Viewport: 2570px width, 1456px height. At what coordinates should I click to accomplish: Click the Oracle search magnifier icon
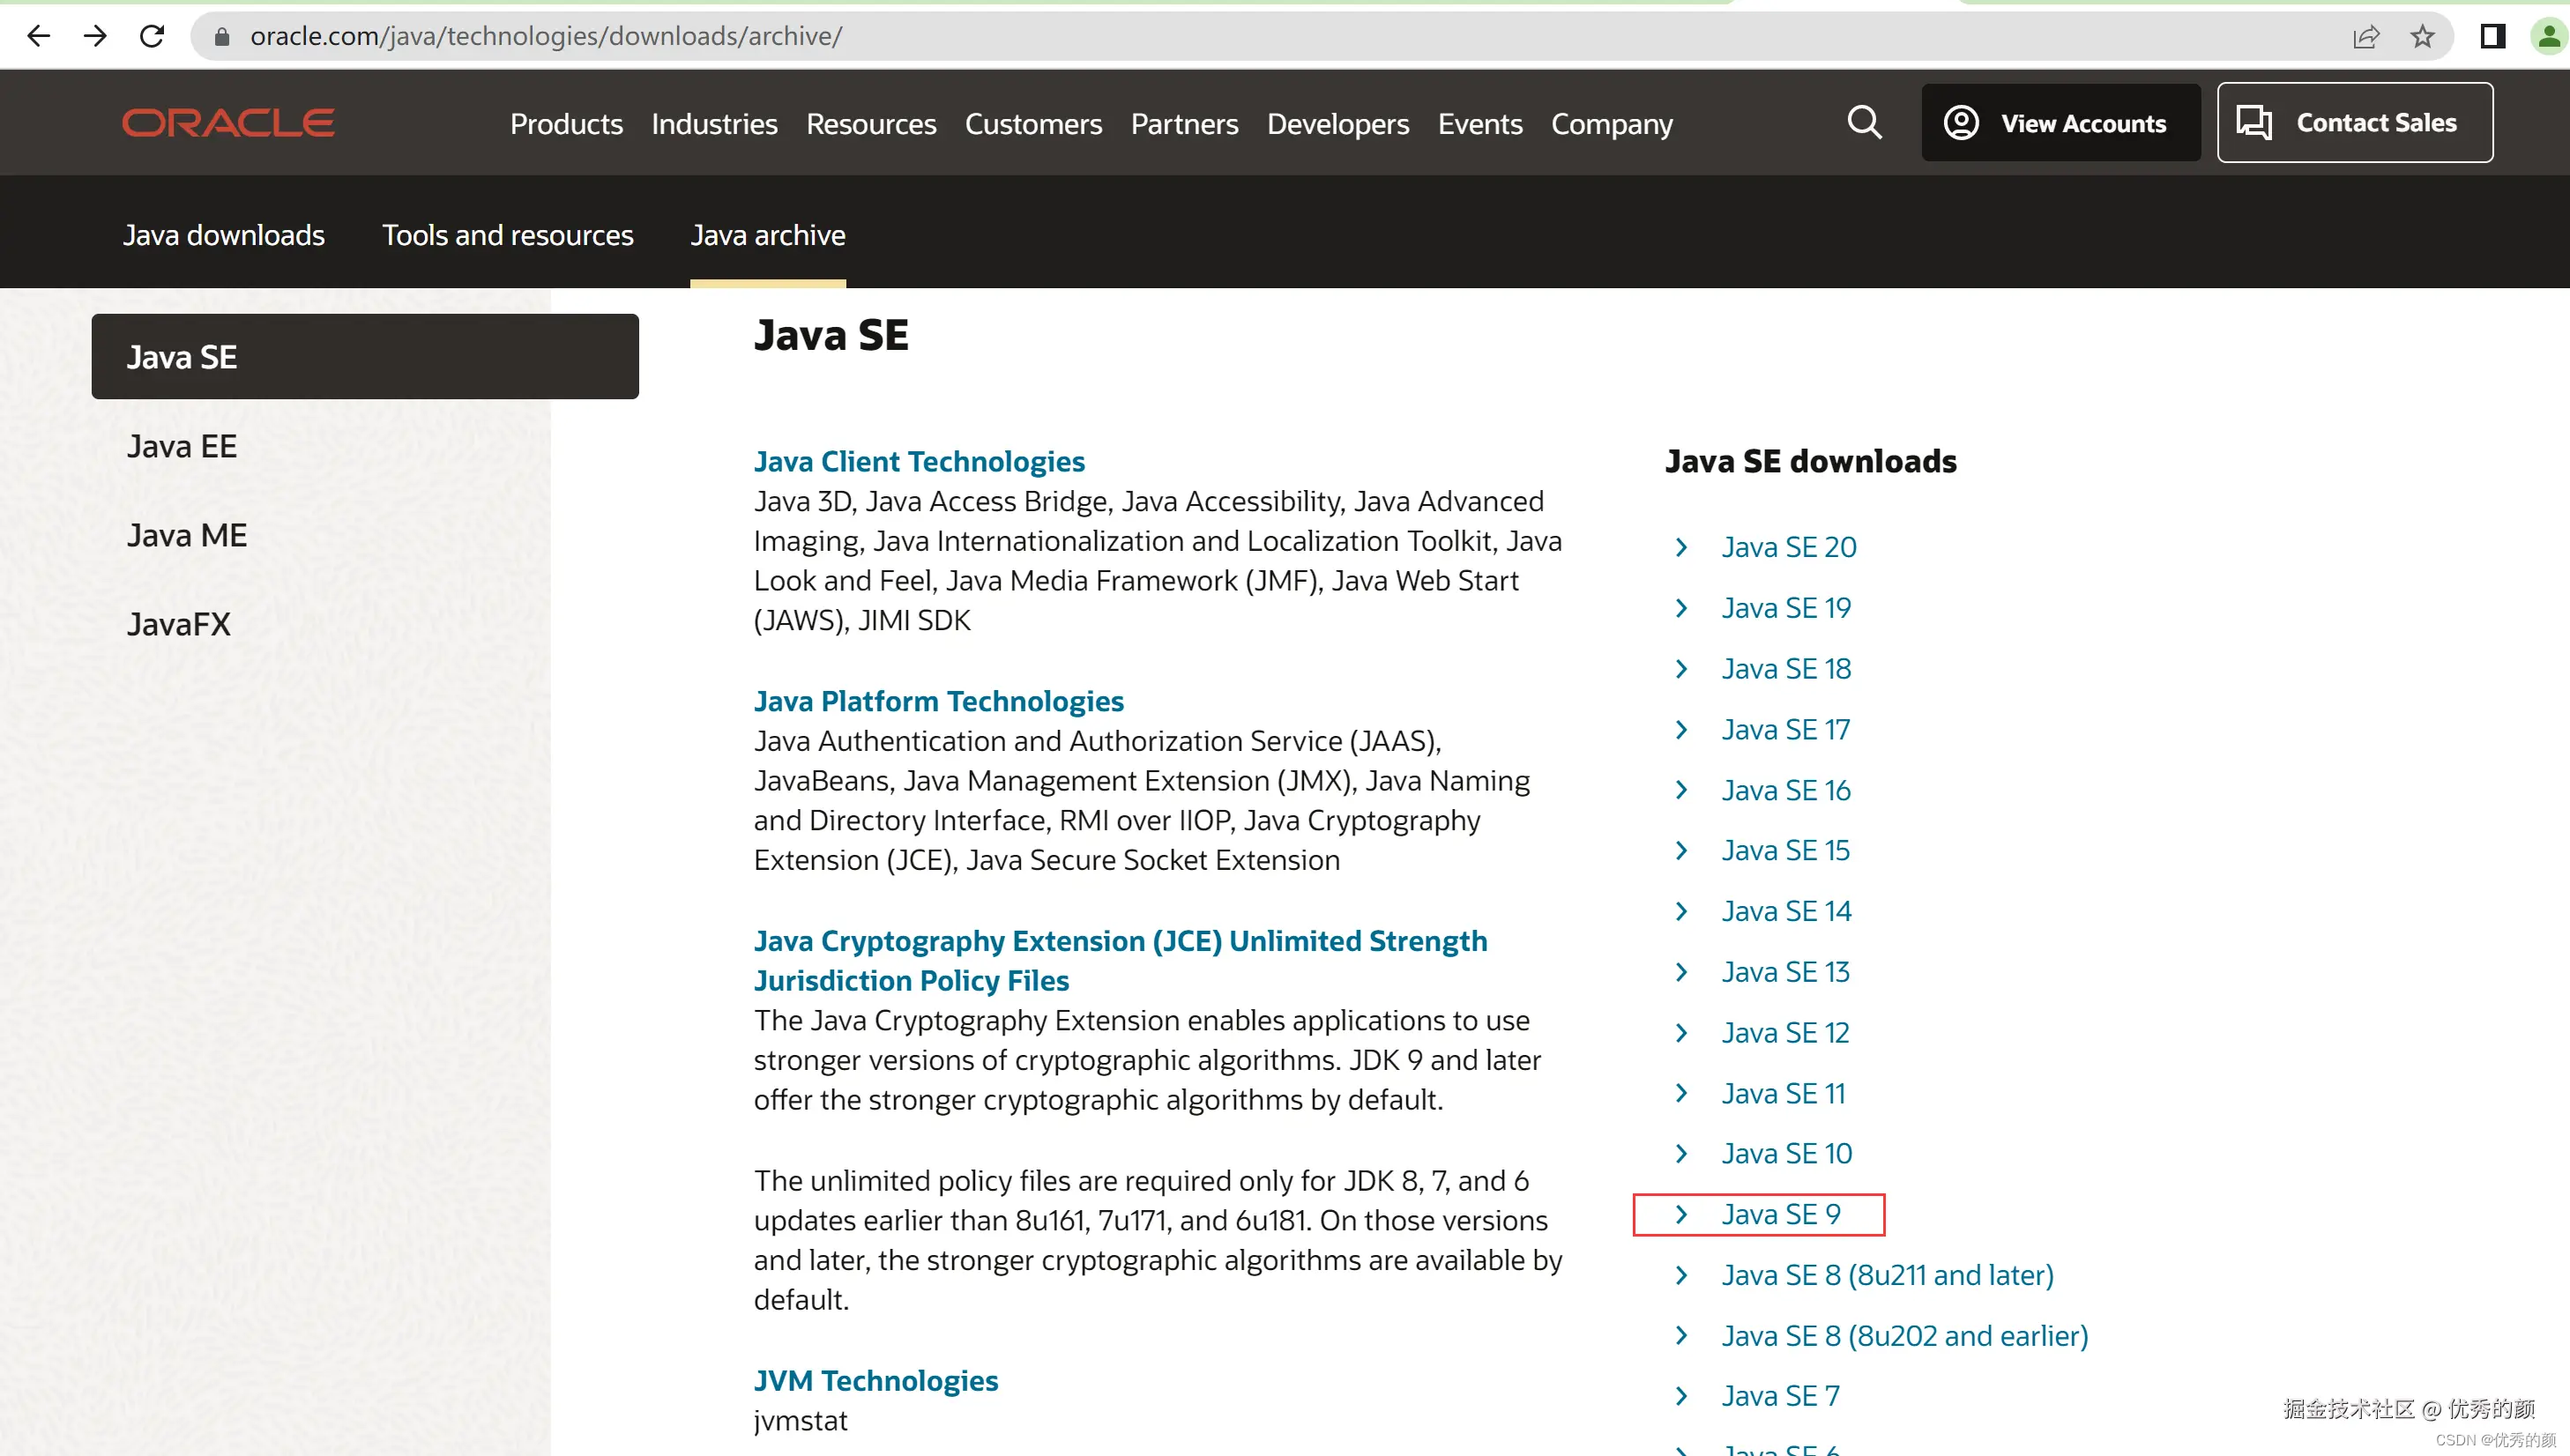click(1864, 123)
